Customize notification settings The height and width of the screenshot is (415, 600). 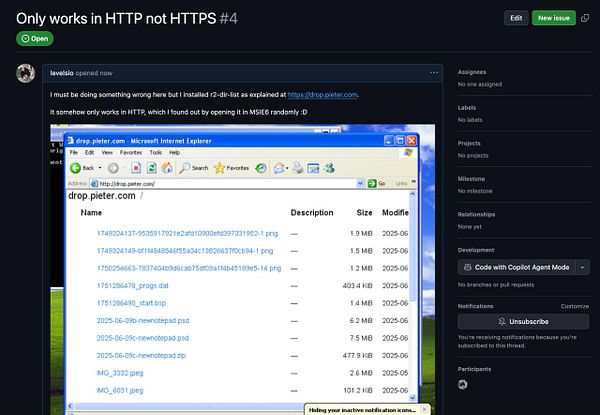[x=575, y=306]
